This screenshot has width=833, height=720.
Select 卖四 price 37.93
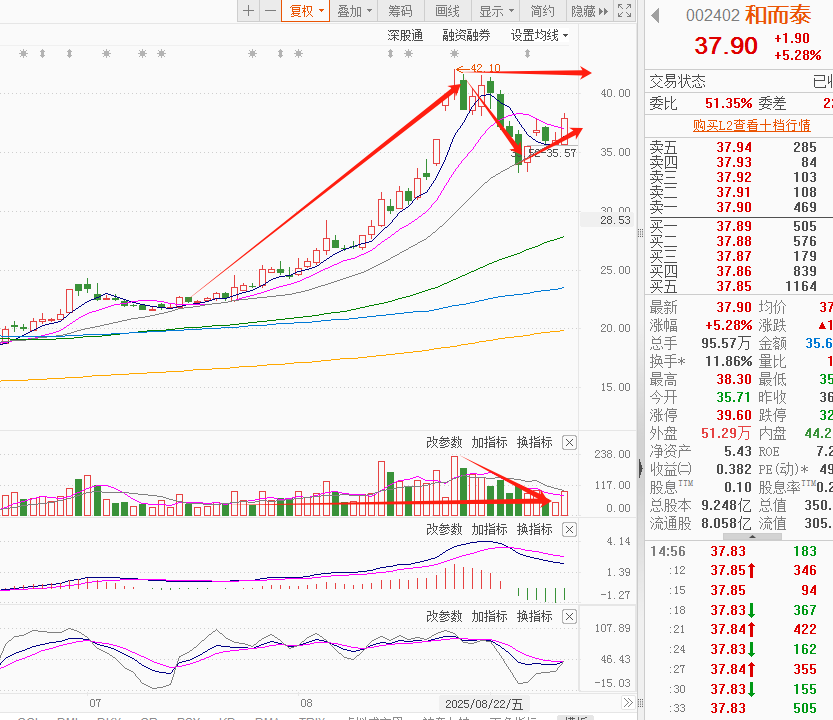734,162
